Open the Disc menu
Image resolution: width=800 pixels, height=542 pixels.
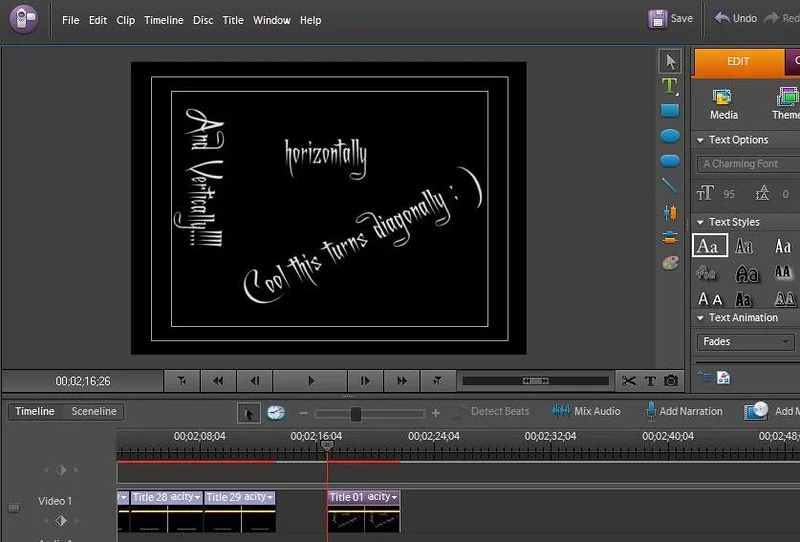[x=203, y=20]
